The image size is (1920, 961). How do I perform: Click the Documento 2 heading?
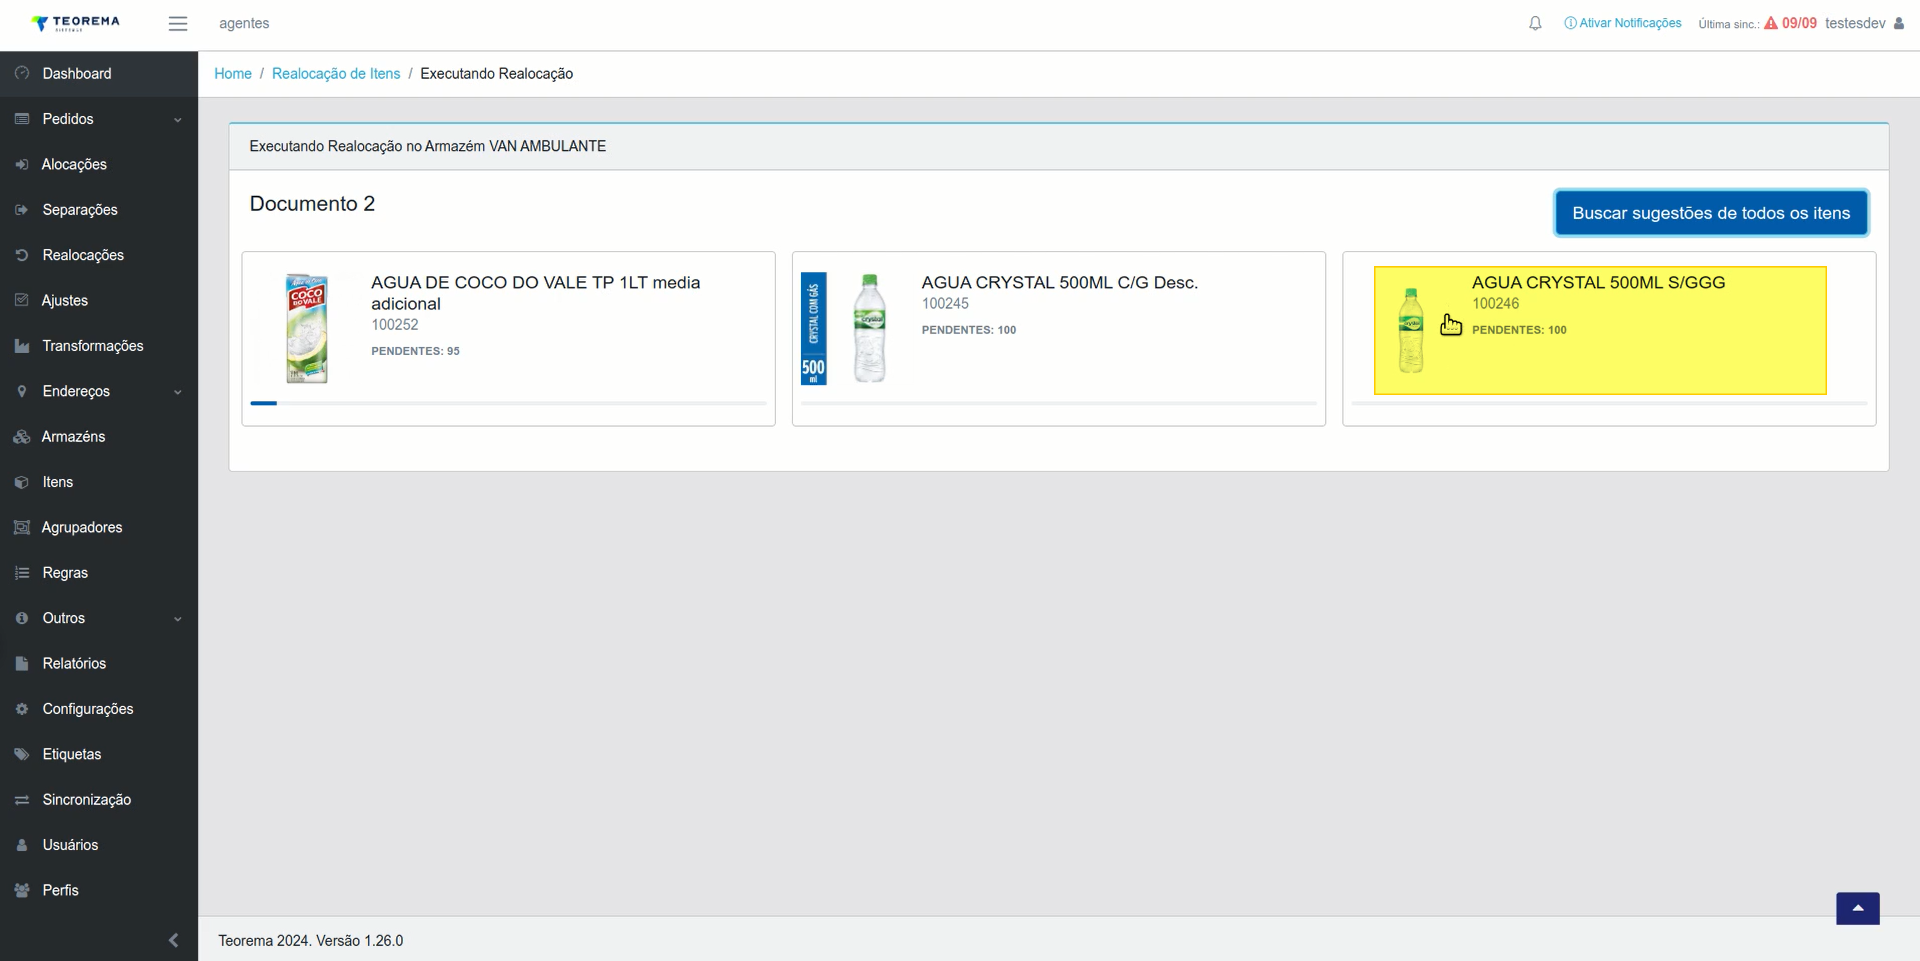pos(312,204)
